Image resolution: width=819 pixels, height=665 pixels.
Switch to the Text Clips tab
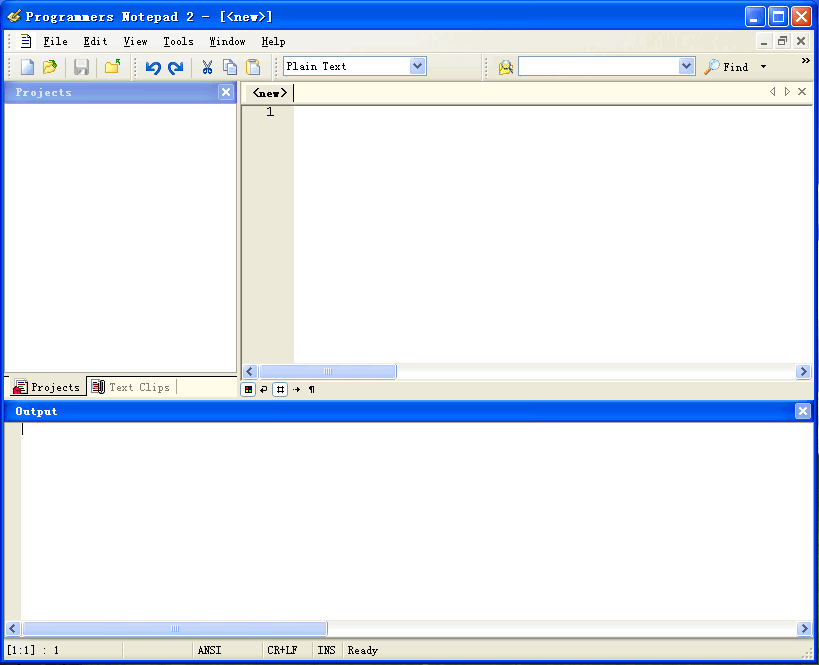(x=132, y=387)
